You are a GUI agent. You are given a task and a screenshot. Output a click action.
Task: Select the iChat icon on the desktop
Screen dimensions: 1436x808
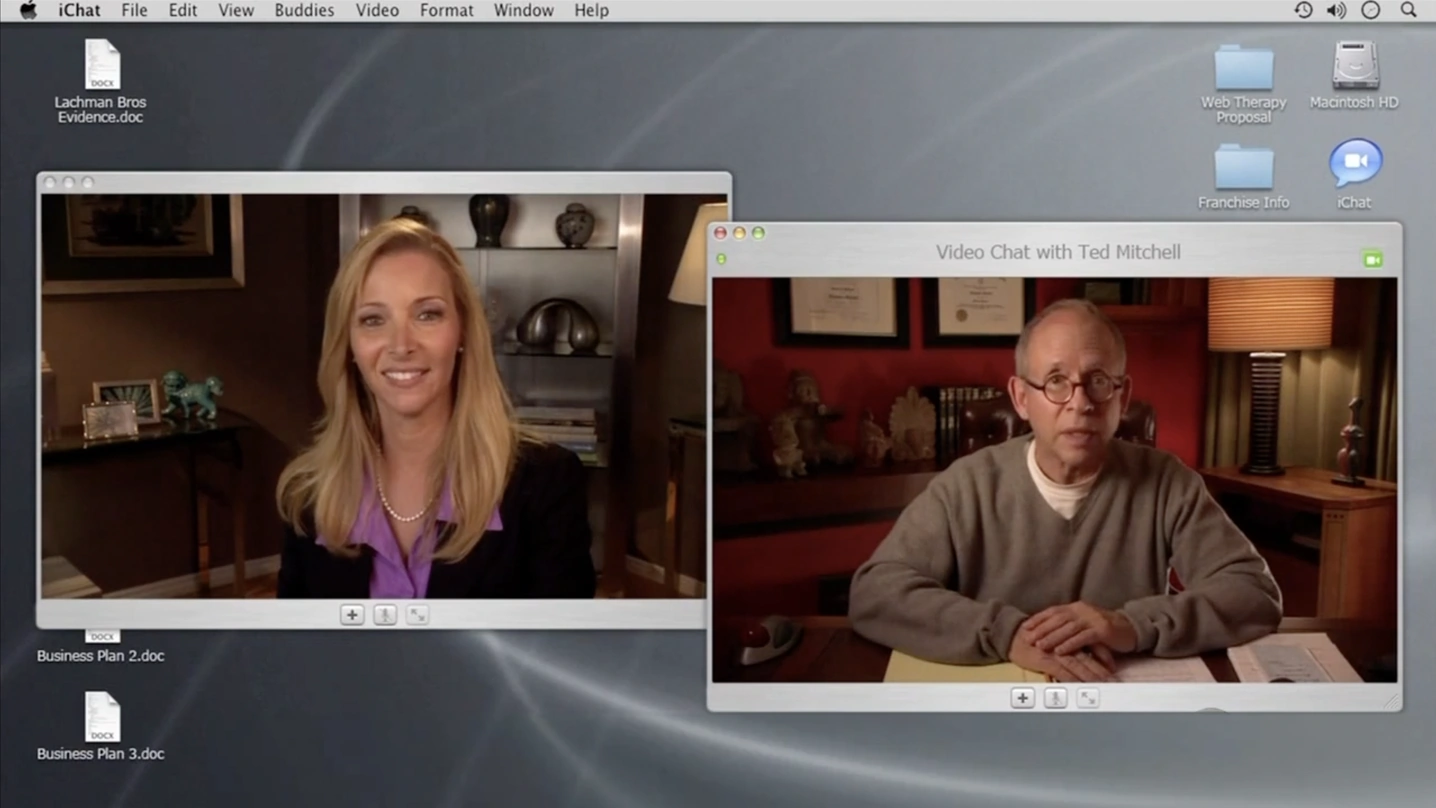coord(1355,163)
